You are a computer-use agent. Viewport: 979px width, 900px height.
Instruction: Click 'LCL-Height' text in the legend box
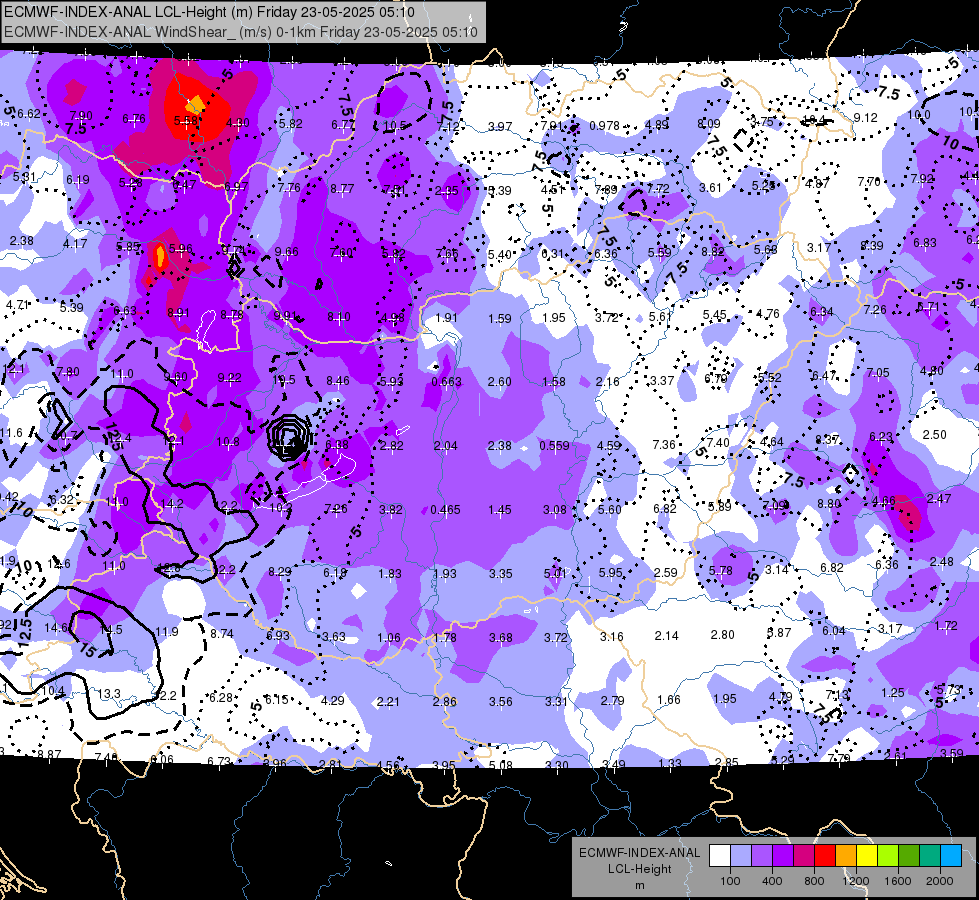pos(639,869)
